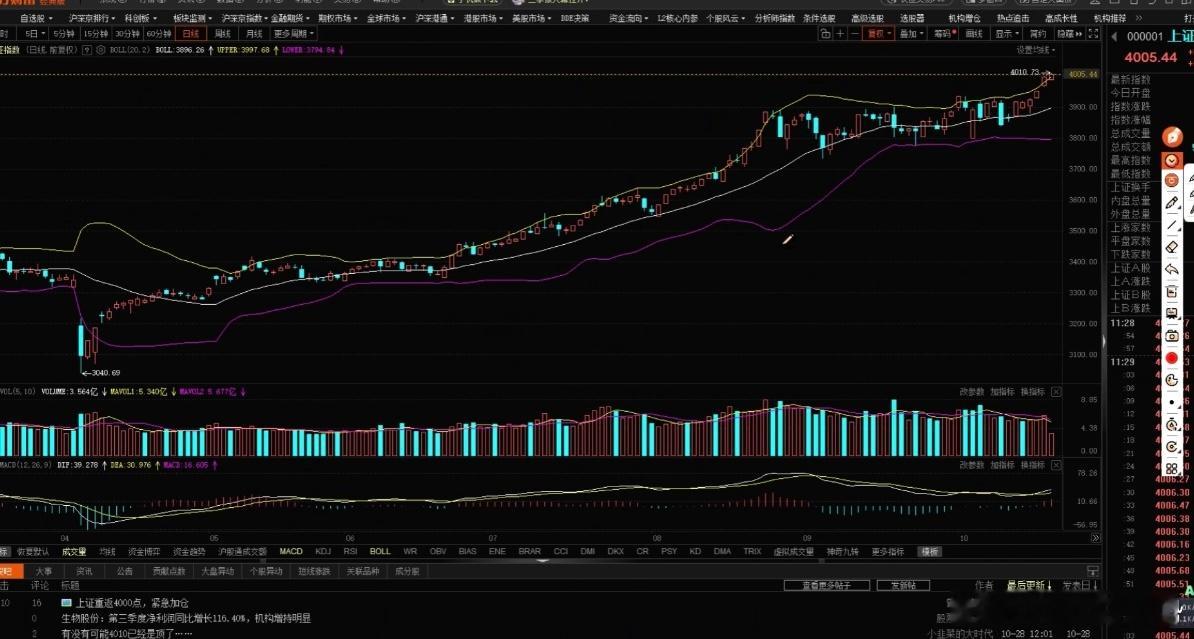Click the grid apps icon in floating toolbar
Screen dimensions: 1194x639
[1173, 468]
